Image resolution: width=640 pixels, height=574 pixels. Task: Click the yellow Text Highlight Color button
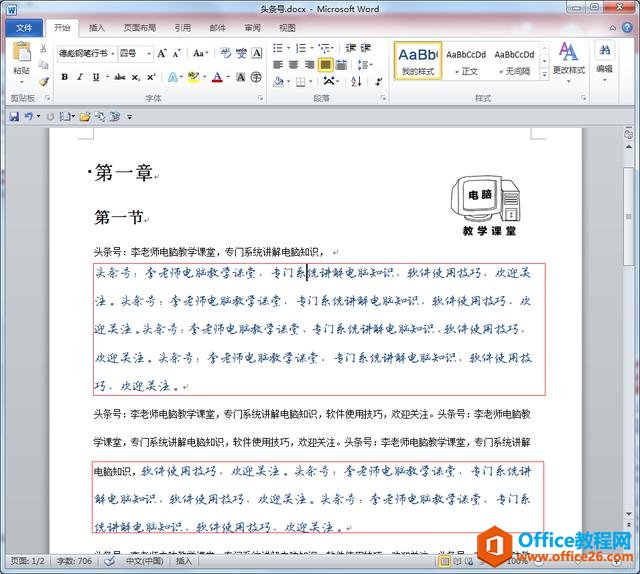pyautogui.click(x=193, y=77)
